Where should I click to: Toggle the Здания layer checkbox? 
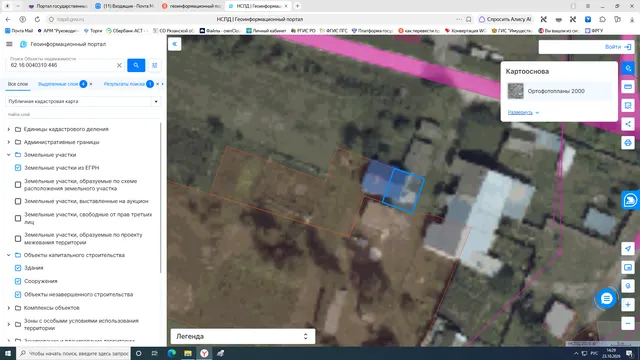pyautogui.click(x=18, y=268)
